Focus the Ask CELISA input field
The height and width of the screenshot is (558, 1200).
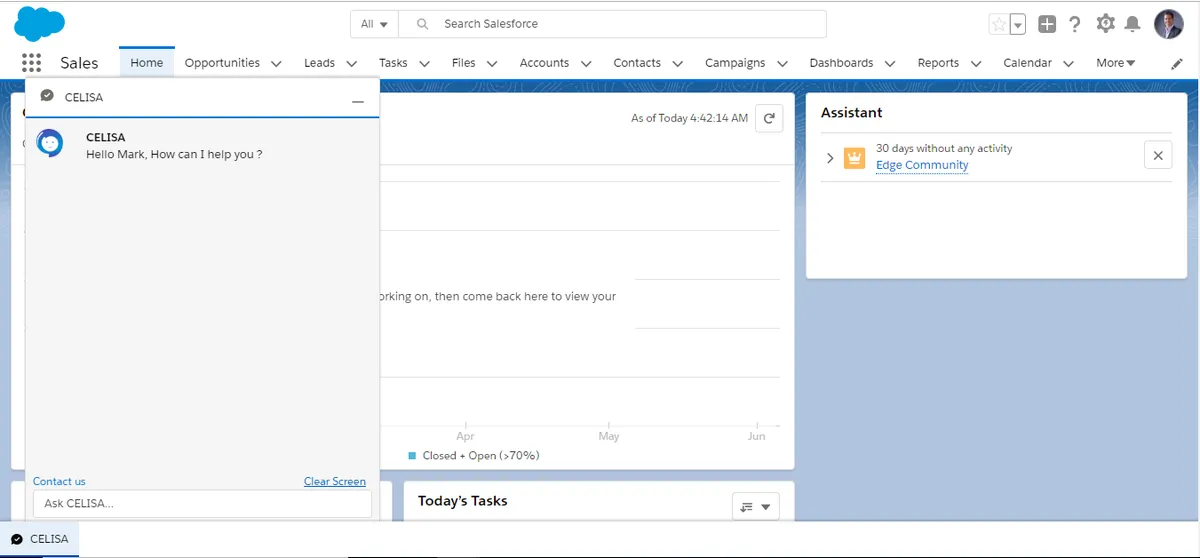[x=202, y=503]
